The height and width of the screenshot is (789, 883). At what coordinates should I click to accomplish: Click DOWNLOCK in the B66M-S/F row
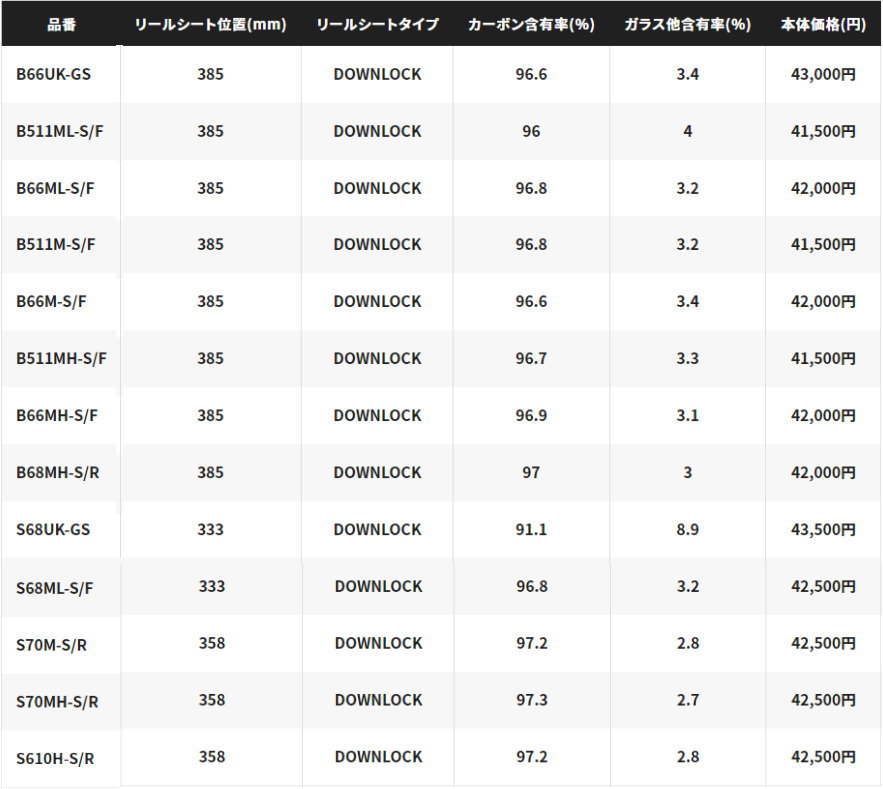coord(377,301)
